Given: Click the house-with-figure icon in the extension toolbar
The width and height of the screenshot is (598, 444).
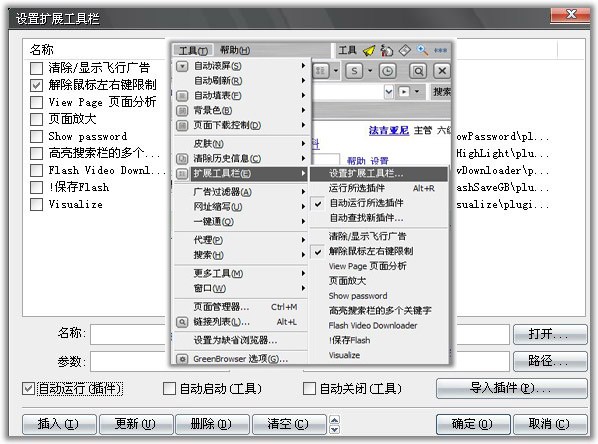Looking at the screenshot, I should (x=387, y=50).
